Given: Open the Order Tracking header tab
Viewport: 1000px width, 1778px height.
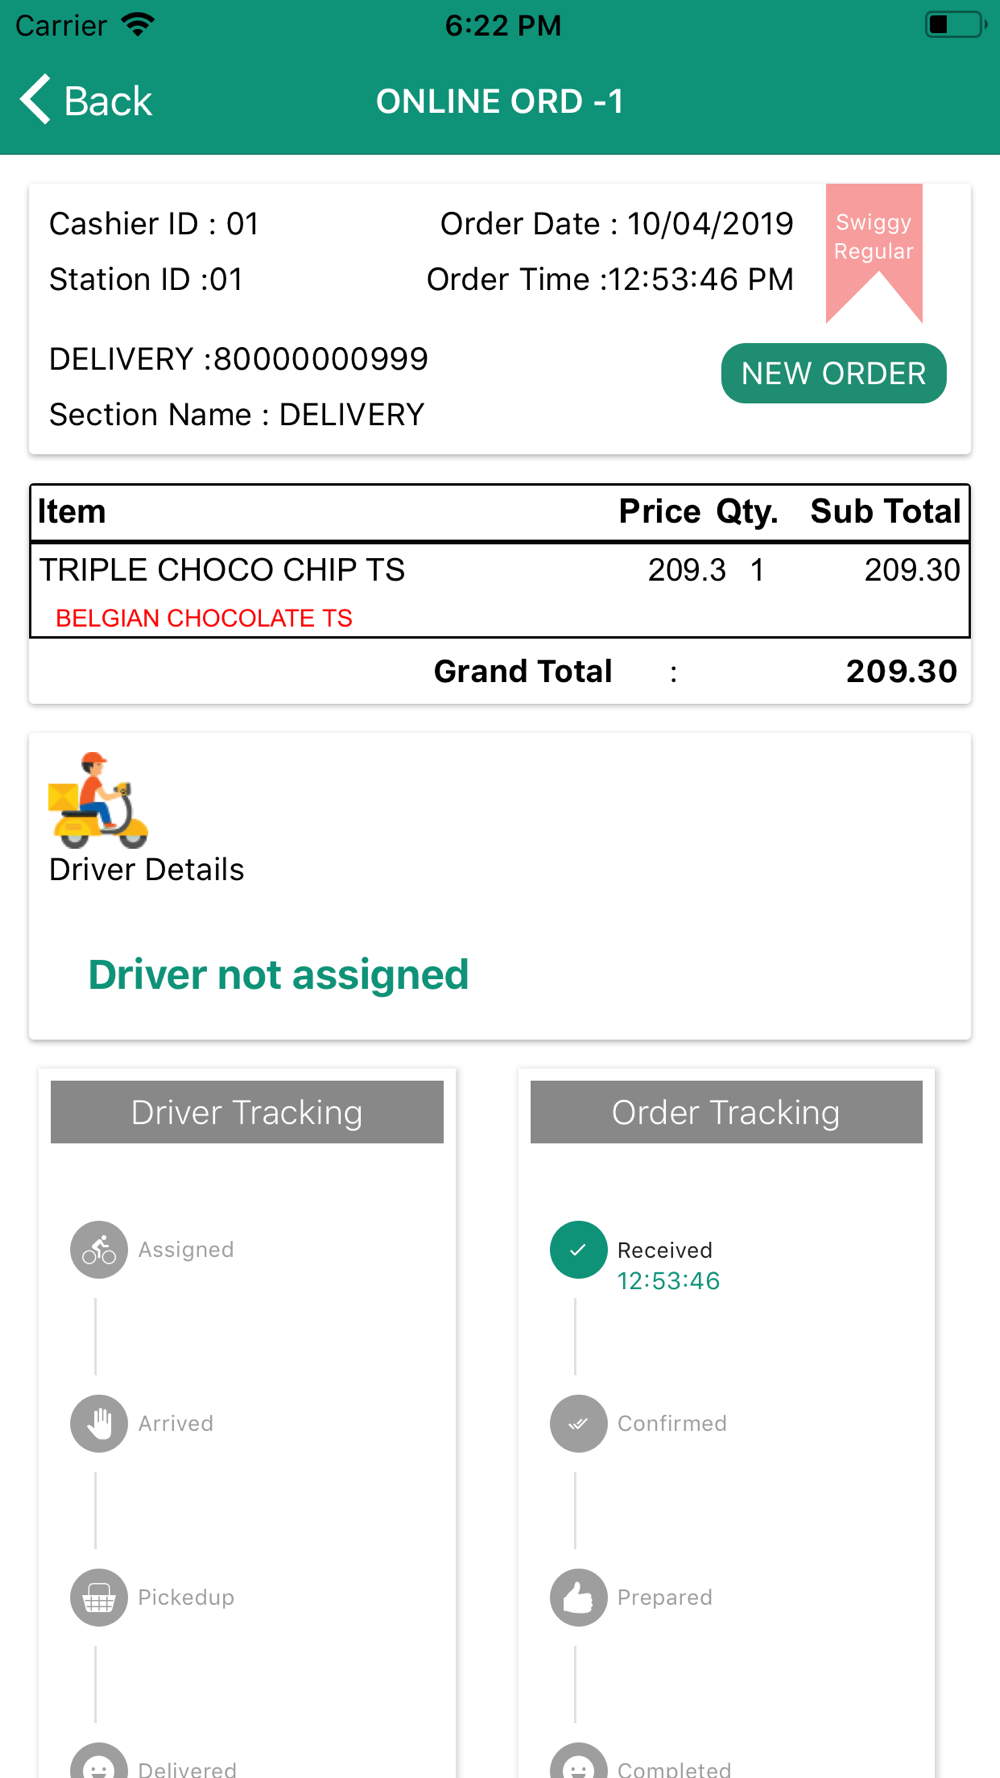Looking at the screenshot, I should pos(726,1112).
